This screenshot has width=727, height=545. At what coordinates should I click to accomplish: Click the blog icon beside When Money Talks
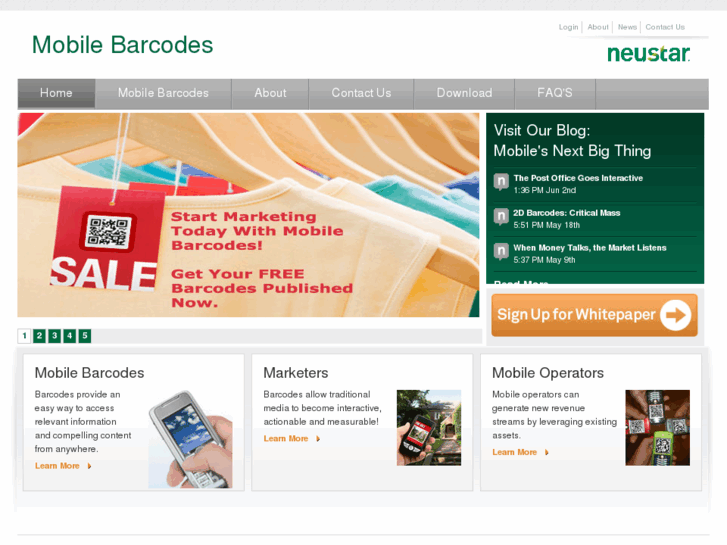click(x=501, y=251)
